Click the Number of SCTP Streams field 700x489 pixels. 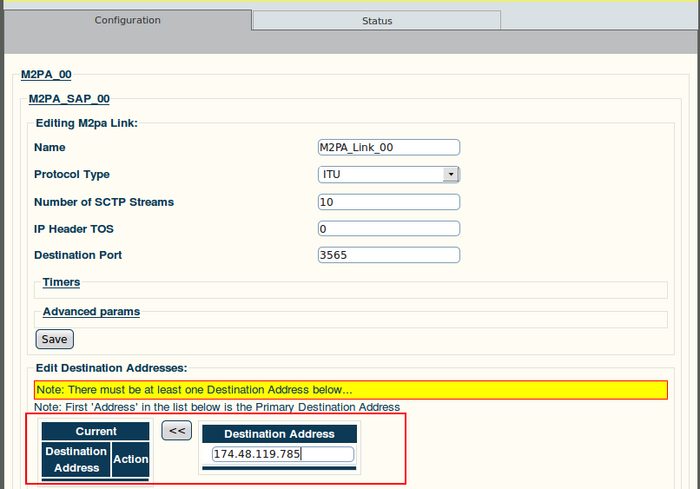[x=389, y=202]
